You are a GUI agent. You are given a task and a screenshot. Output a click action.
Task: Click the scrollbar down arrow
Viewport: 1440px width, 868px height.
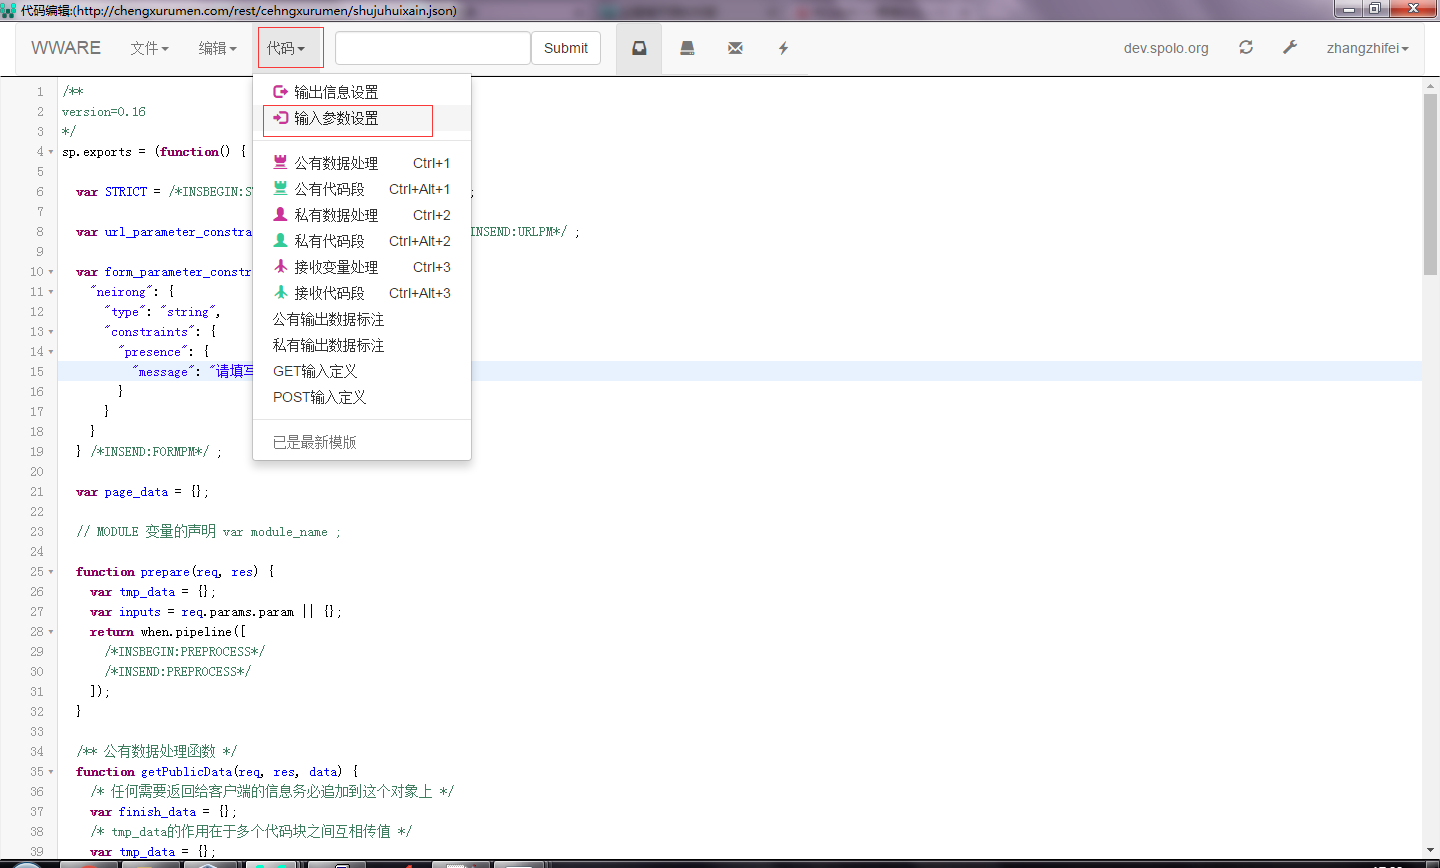1430,850
